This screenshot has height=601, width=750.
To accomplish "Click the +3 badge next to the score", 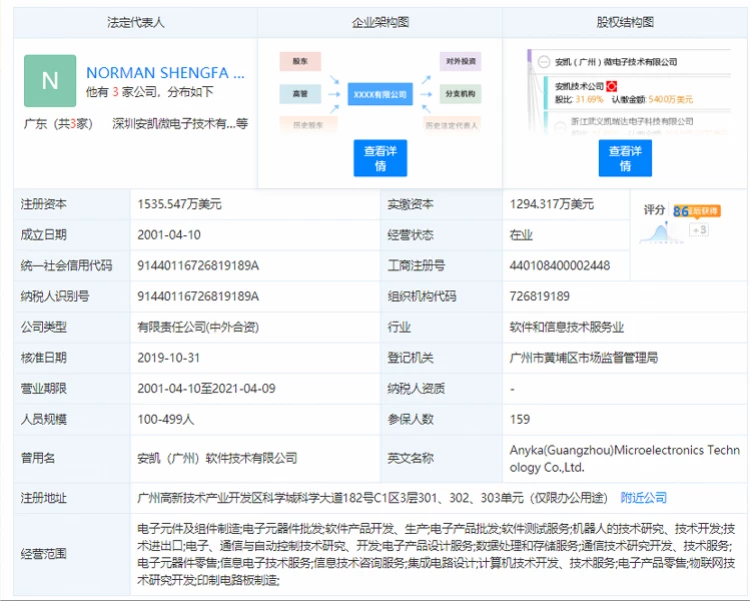I will tap(698, 230).
